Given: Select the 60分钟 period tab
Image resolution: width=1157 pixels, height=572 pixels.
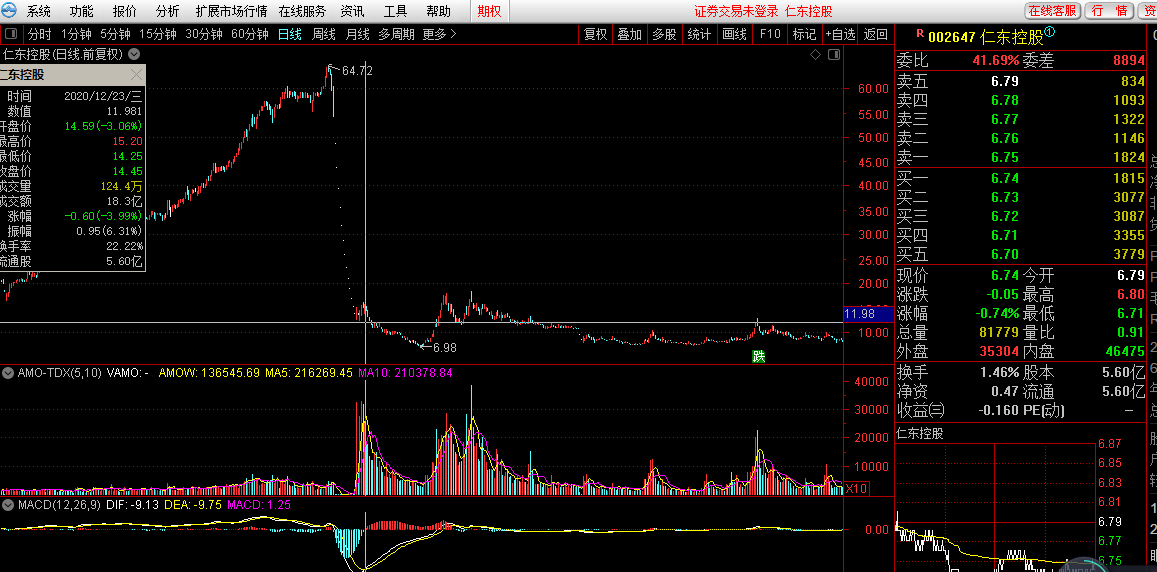Looking at the screenshot, I should point(249,34).
